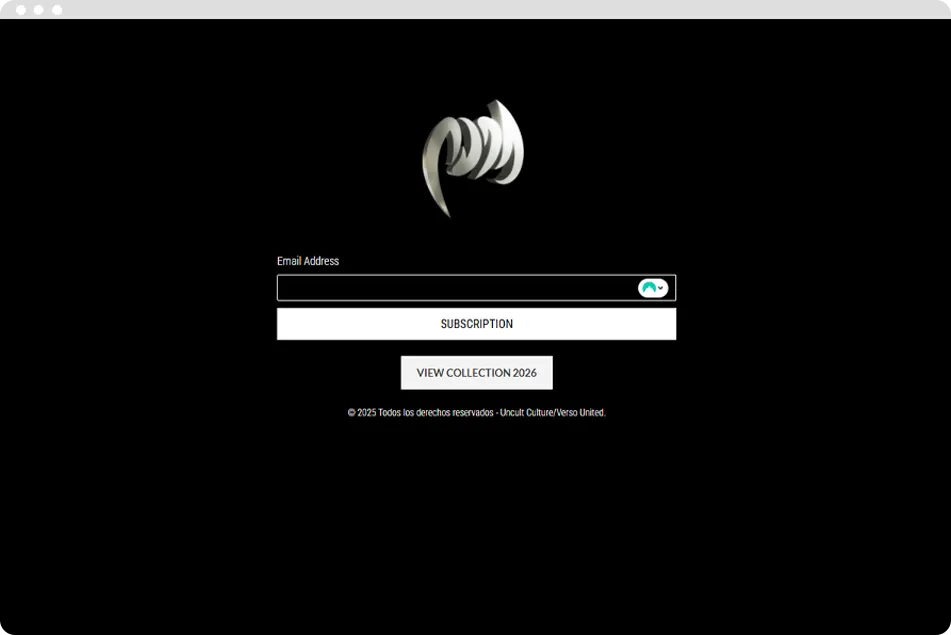
Task: Select the Uncult Culture/Verso United footer text
Action: pyautogui.click(x=552, y=413)
